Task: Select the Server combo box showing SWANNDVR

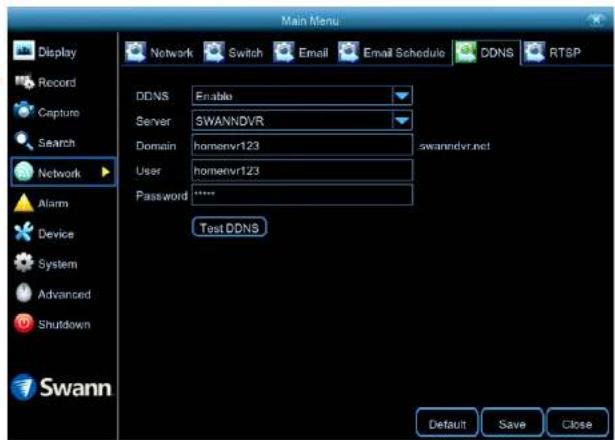Action: point(302,121)
